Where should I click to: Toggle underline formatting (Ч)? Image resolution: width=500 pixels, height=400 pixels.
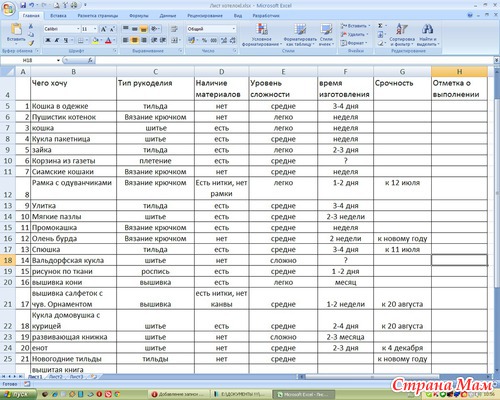point(66,40)
